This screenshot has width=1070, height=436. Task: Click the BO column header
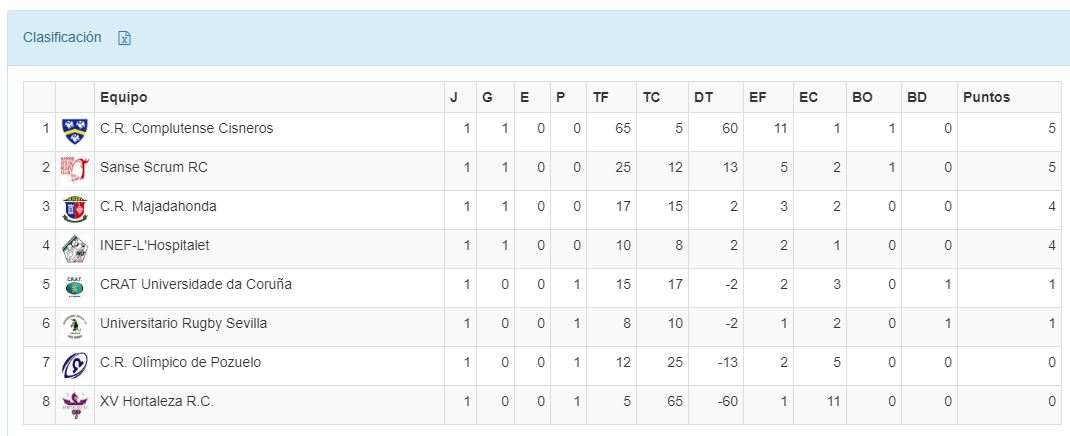pos(862,97)
